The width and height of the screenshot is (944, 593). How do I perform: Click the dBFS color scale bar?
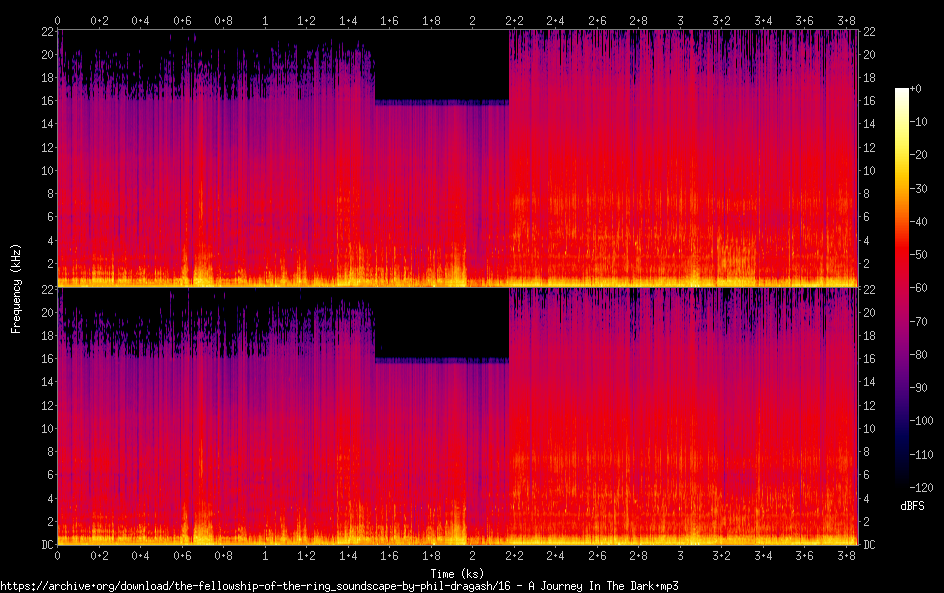coord(901,290)
